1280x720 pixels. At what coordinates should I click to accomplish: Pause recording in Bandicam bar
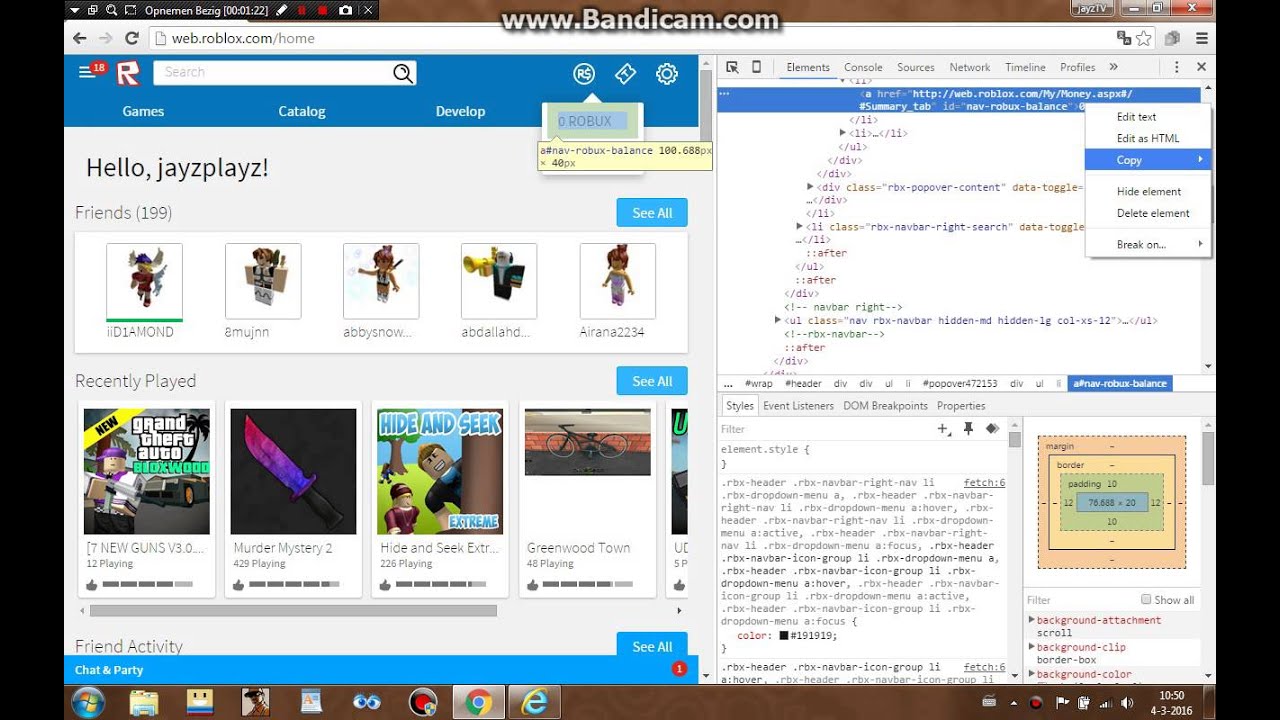(x=300, y=9)
